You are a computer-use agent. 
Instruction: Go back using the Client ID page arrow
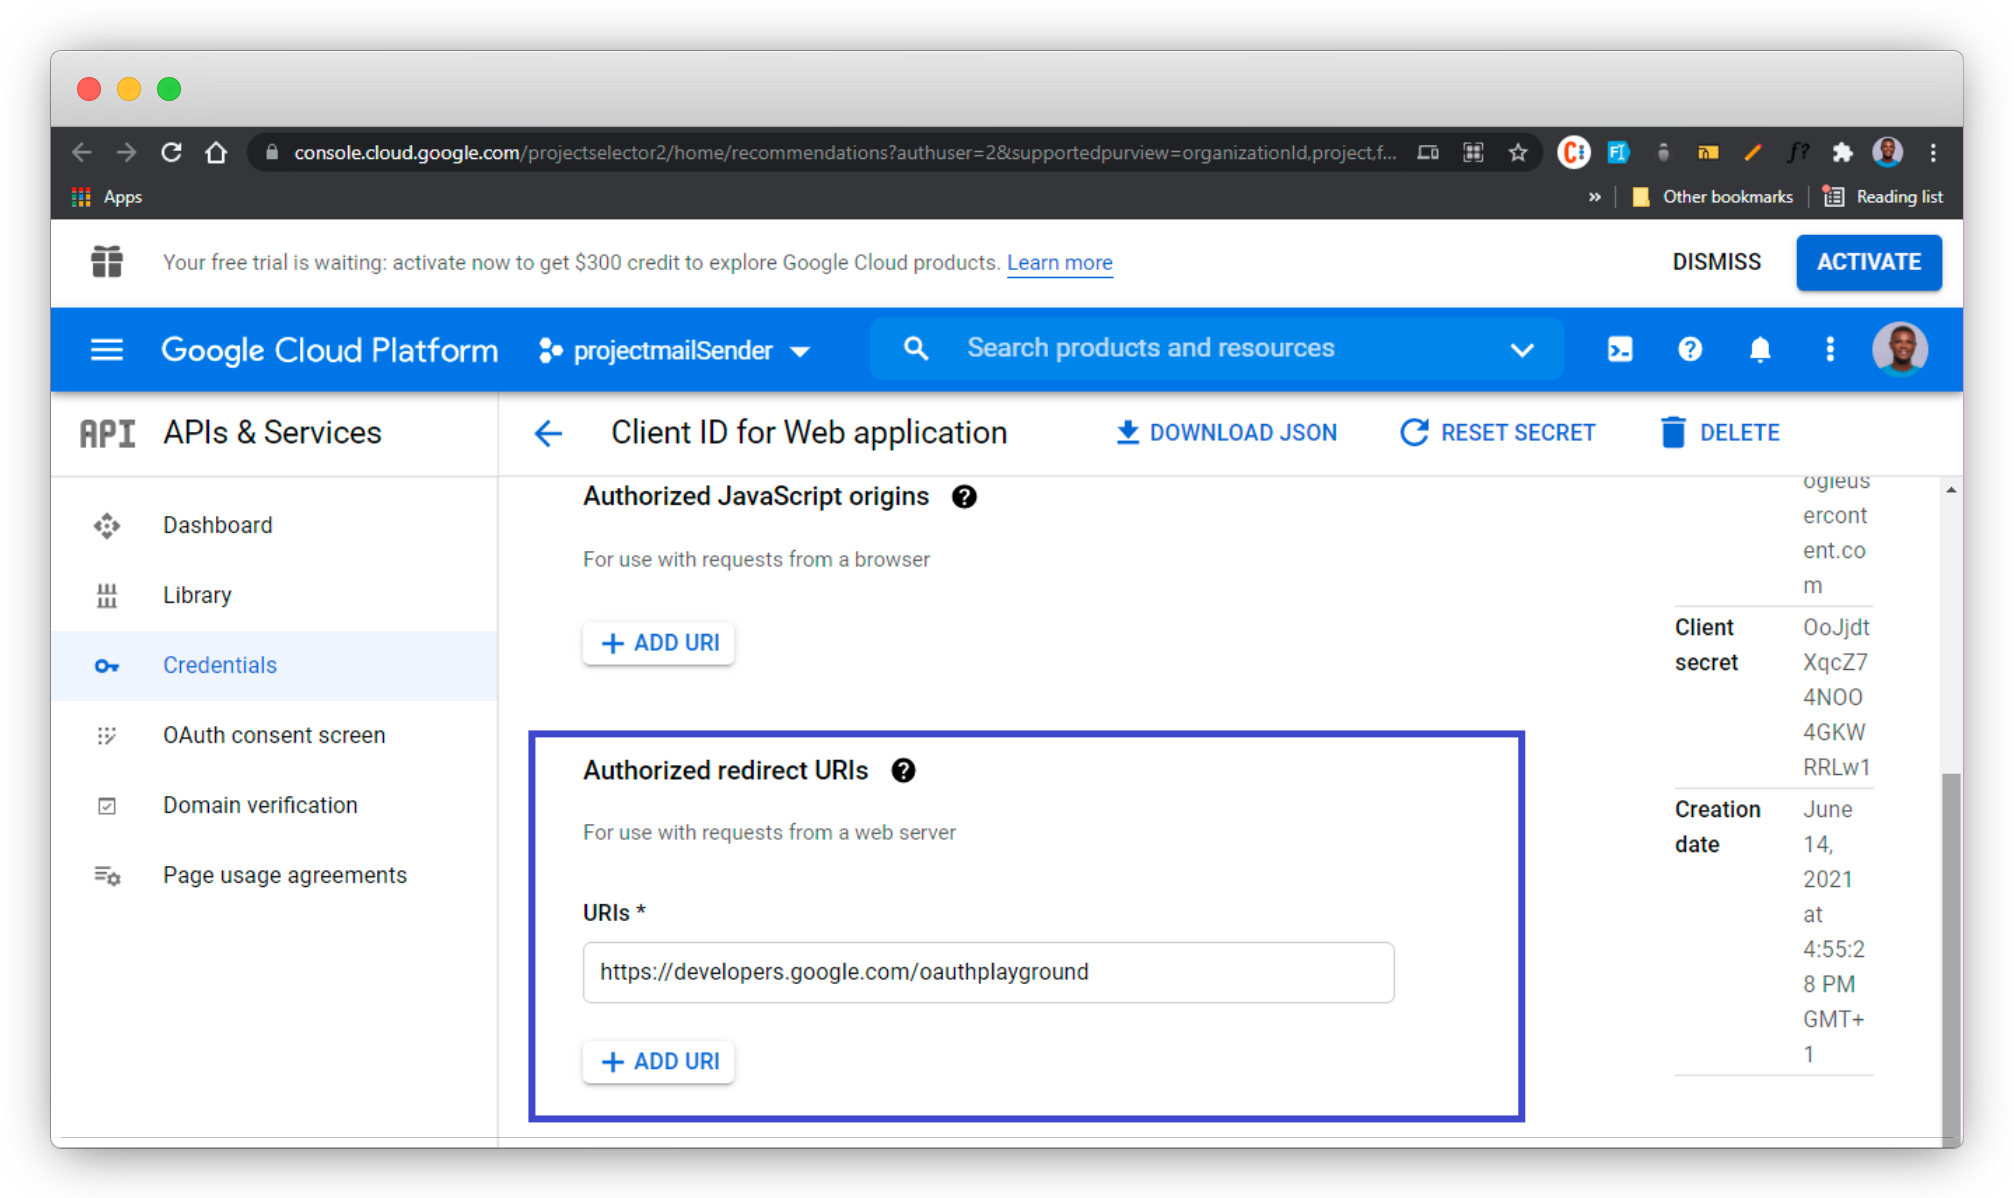click(548, 433)
